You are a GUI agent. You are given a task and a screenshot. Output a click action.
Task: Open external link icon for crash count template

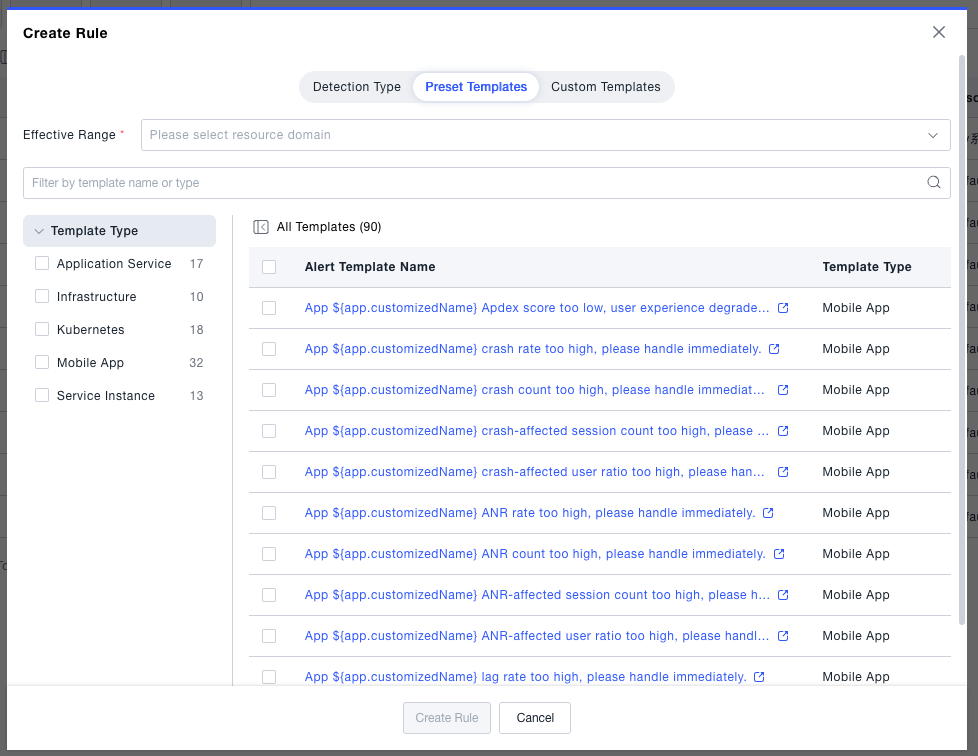point(783,390)
